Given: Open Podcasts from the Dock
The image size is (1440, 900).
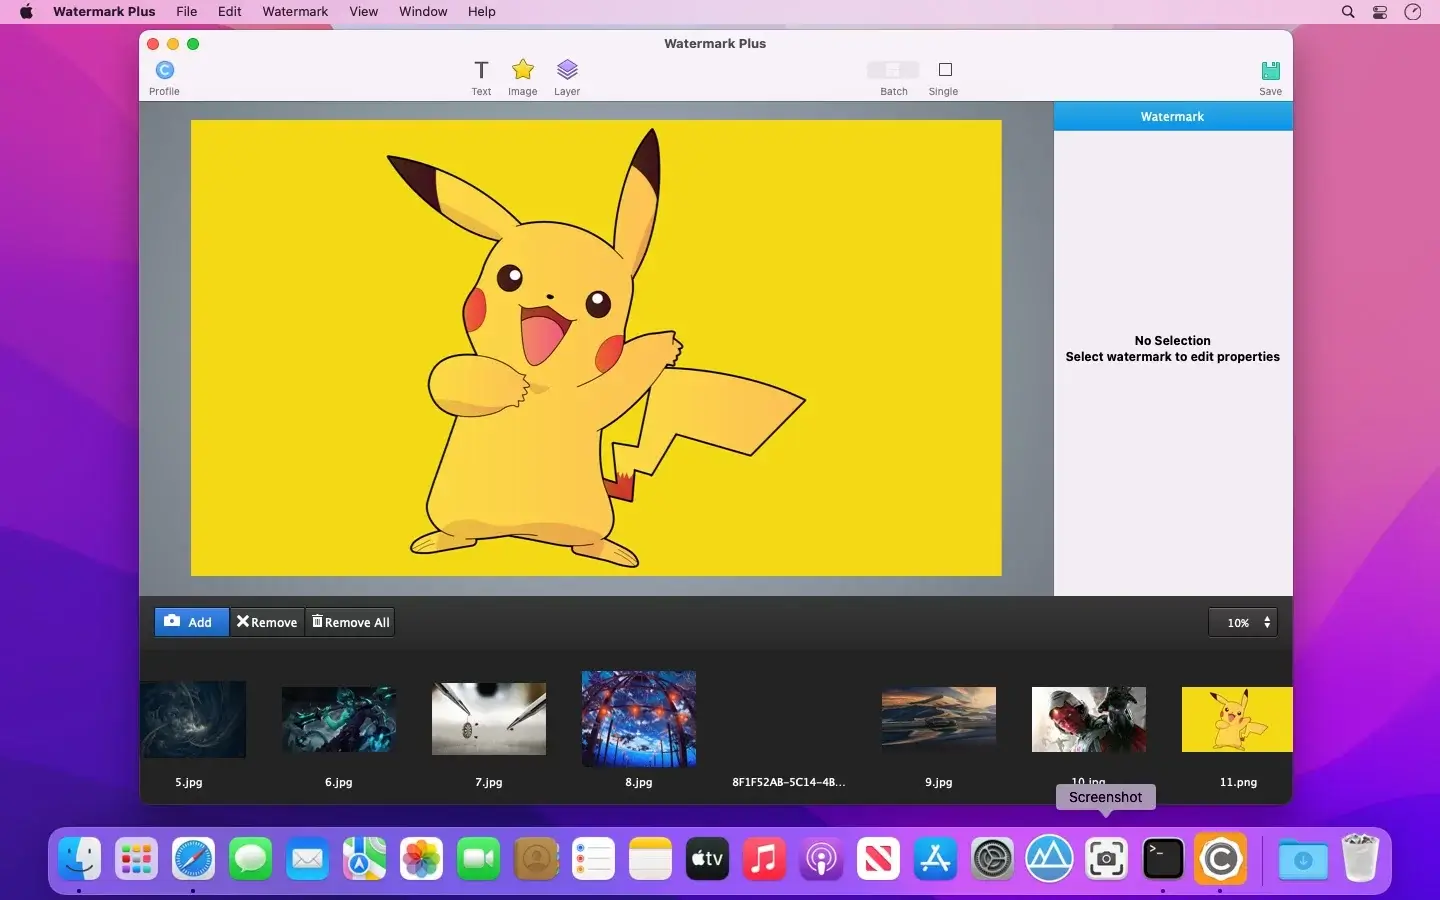Looking at the screenshot, I should [821, 859].
